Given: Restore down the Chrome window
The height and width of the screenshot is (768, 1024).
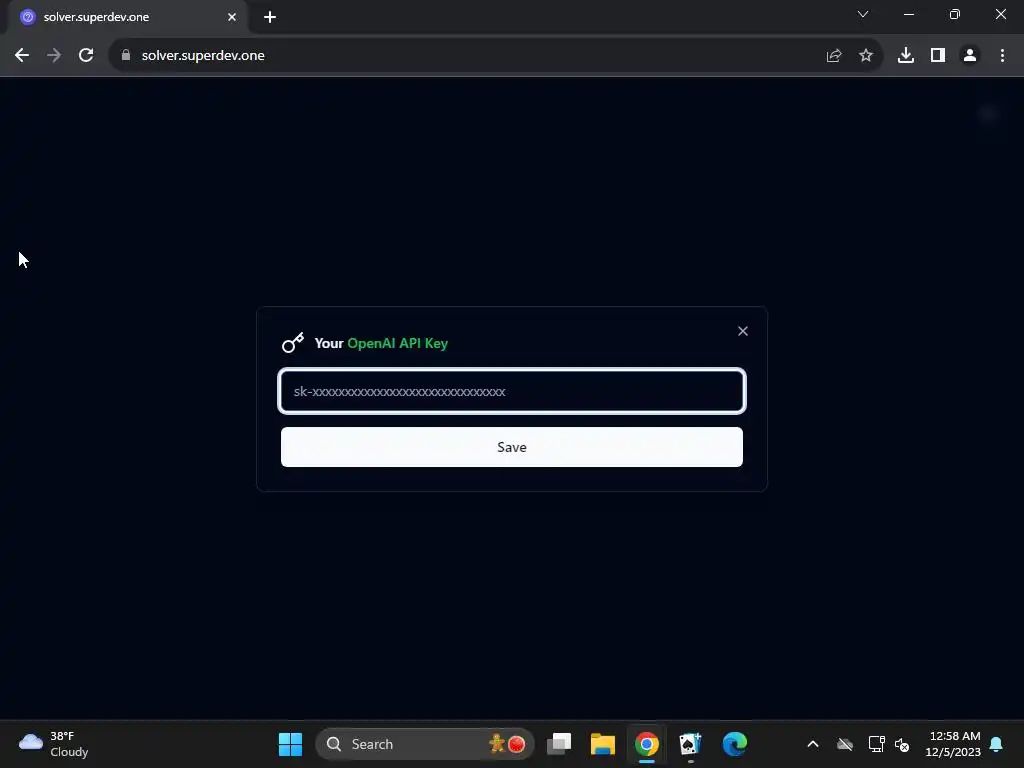Looking at the screenshot, I should (954, 14).
